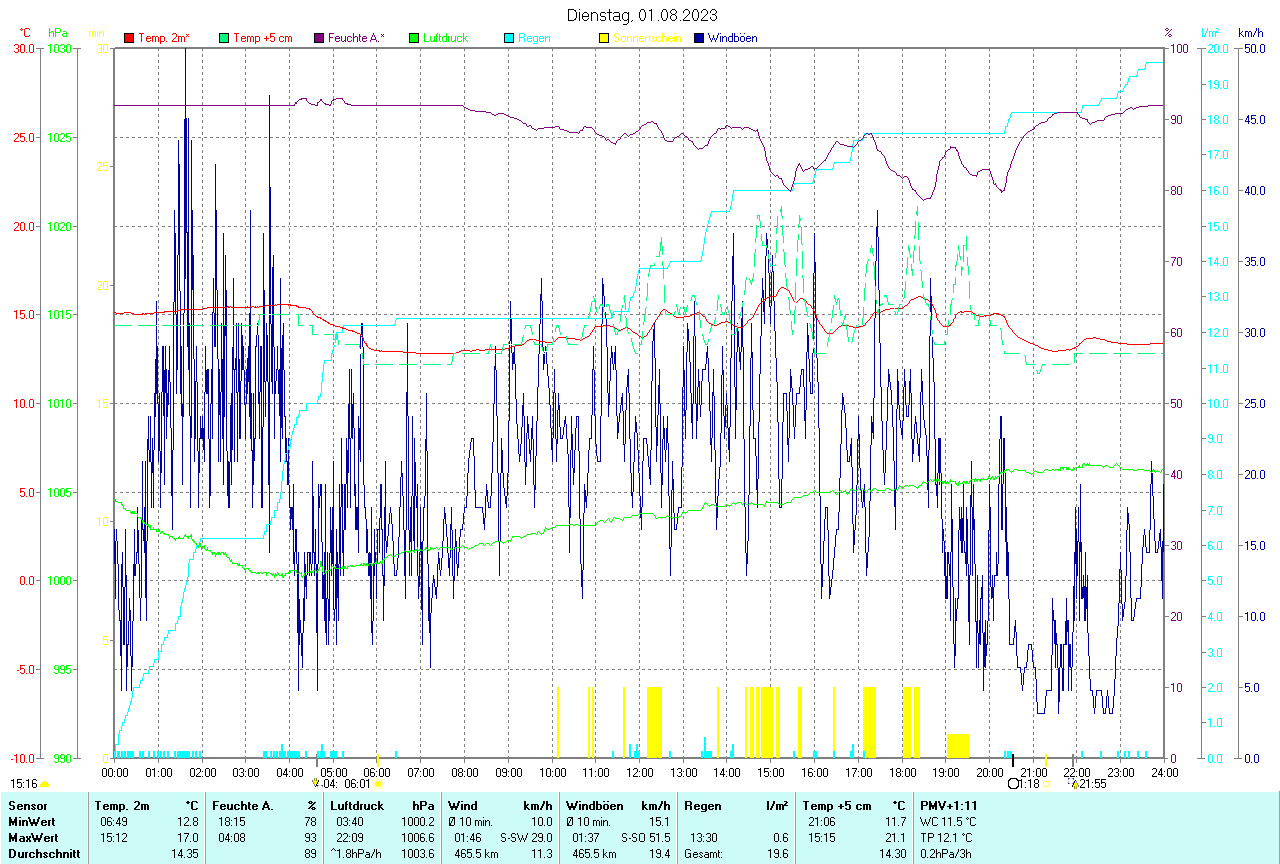Image resolution: width=1280 pixels, height=864 pixels.
Task: Click the 'Luftdruck' table column header
Action: [x=357, y=805]
